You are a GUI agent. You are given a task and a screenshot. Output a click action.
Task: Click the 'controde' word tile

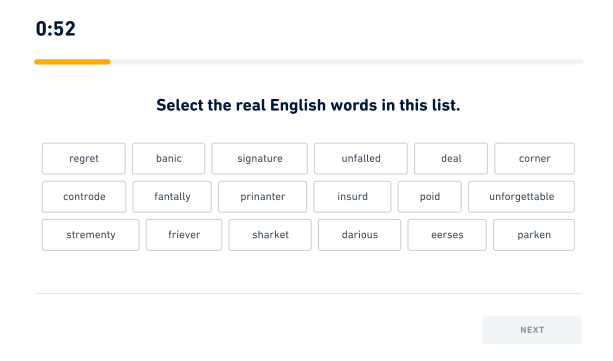(84, 197)
